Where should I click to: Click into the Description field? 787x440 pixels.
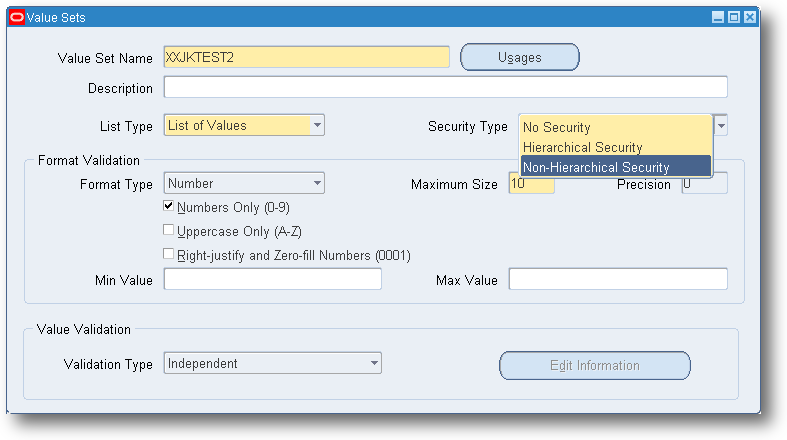click(446, 87)
